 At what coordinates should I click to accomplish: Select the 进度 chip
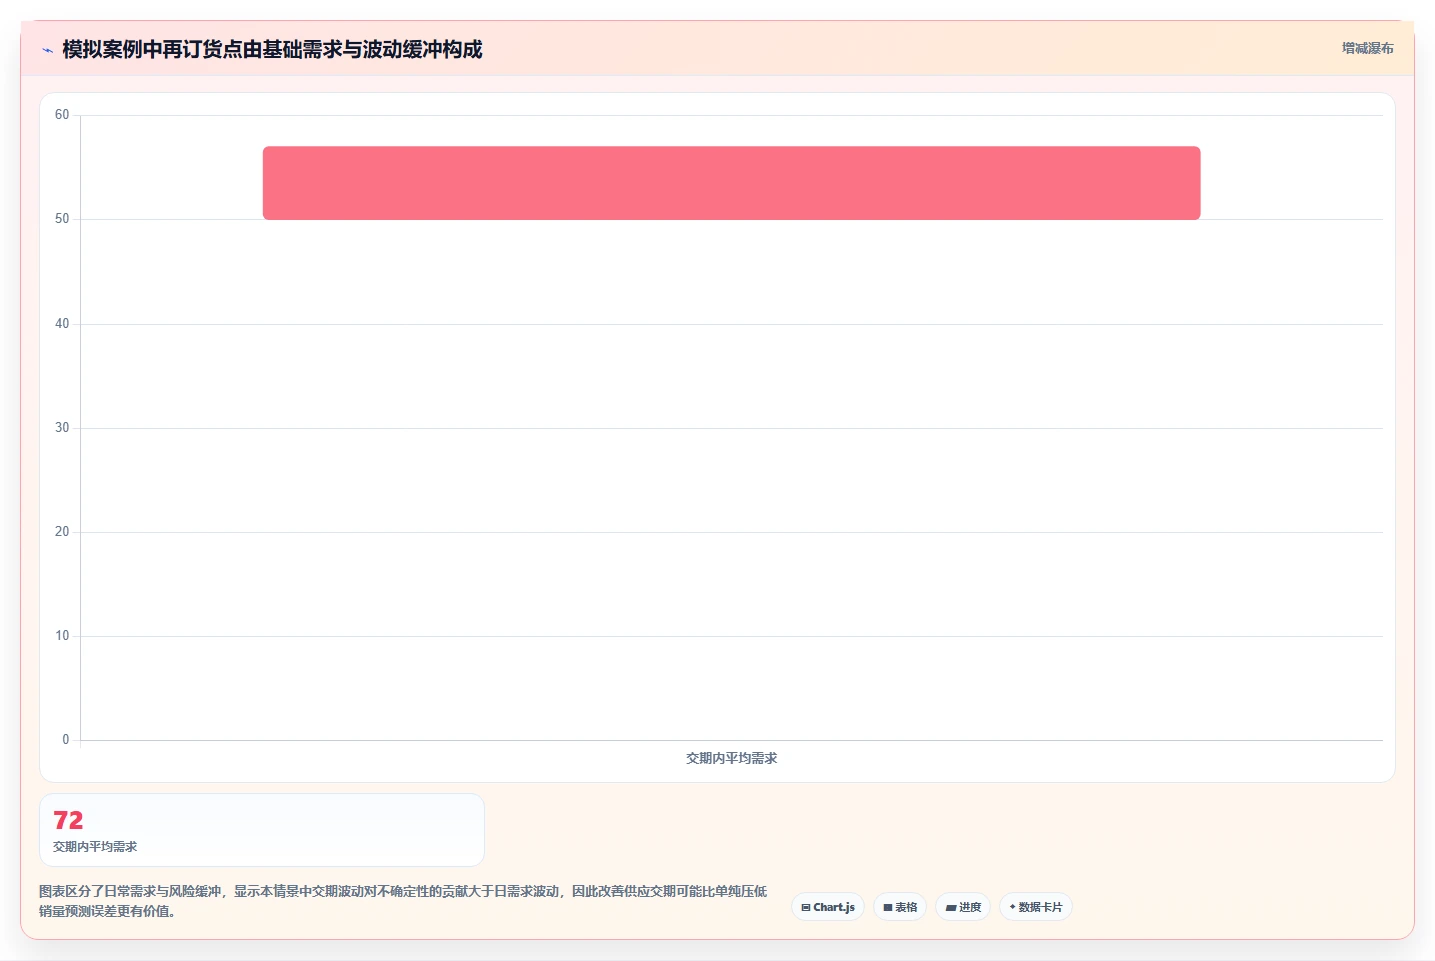point(963,907)
